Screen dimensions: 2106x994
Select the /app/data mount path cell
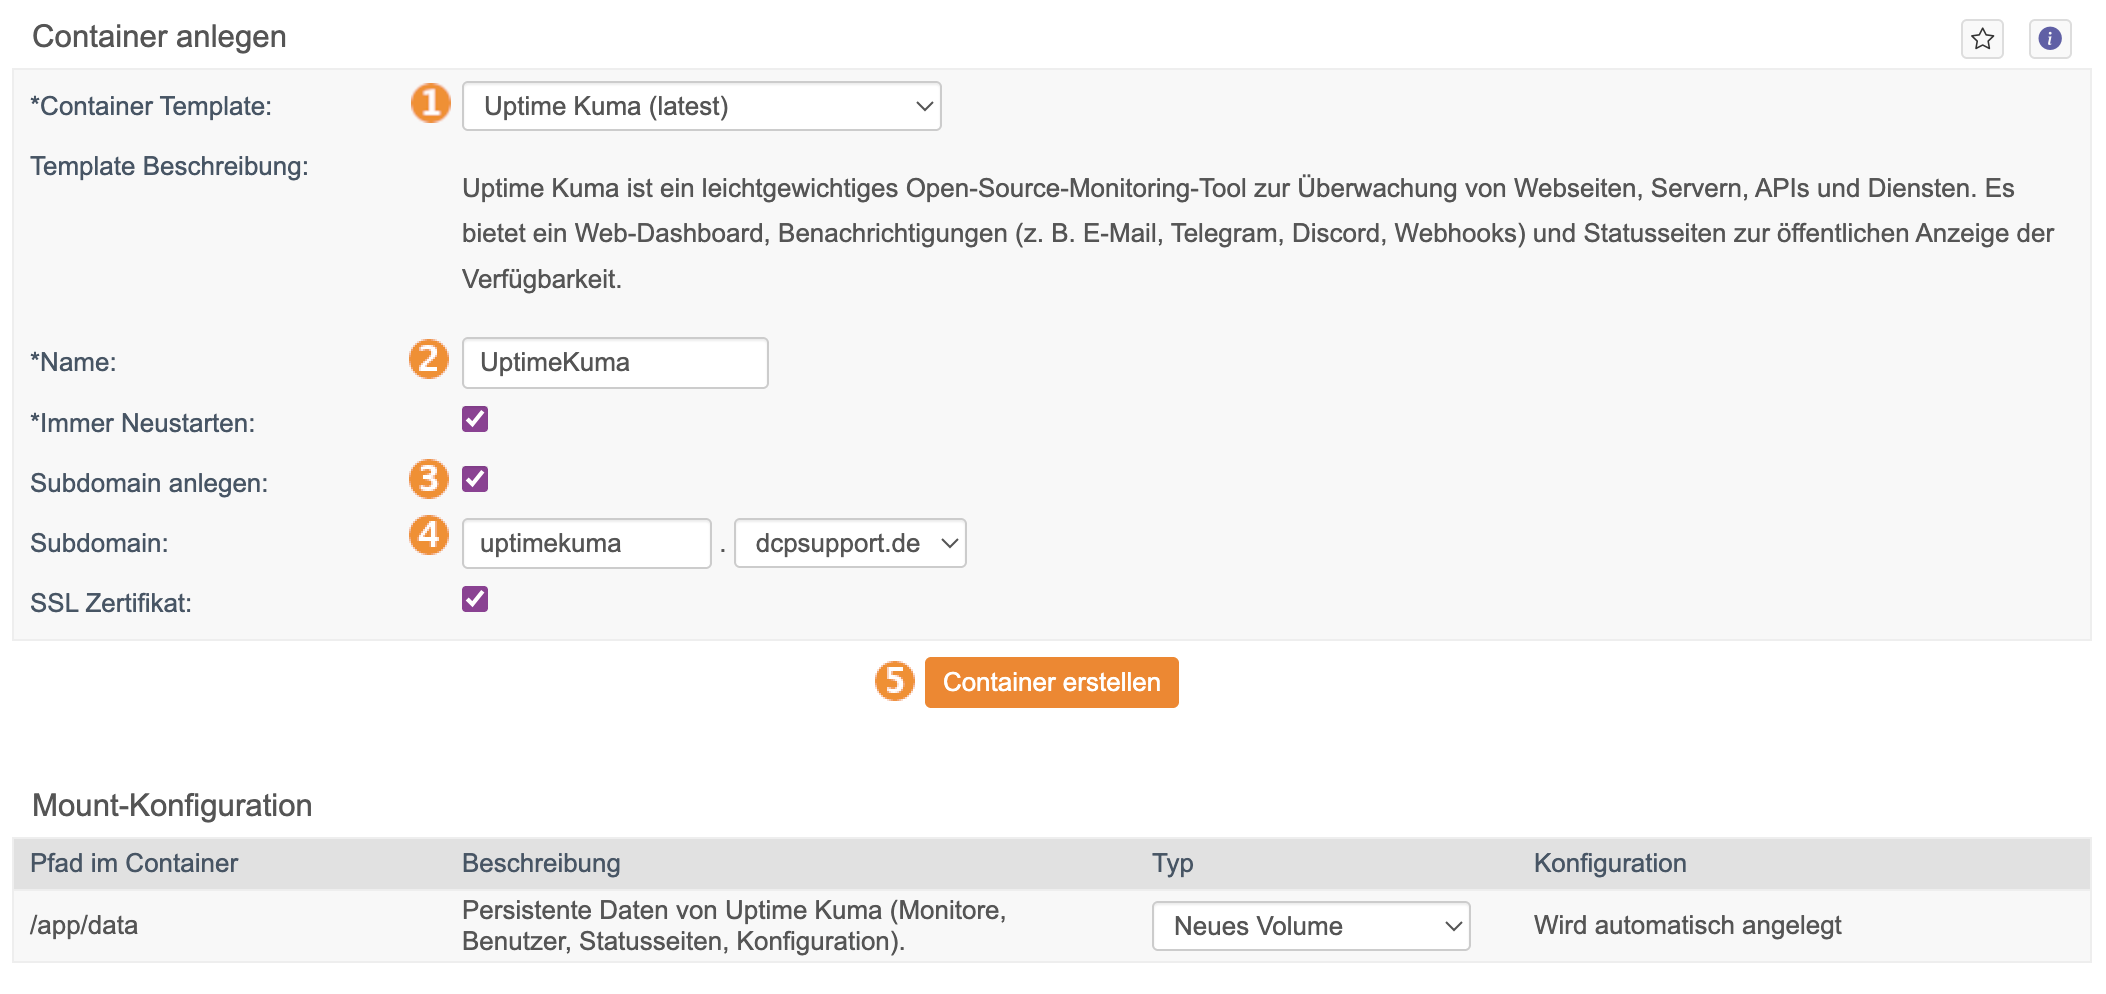[x=84, y=925]
